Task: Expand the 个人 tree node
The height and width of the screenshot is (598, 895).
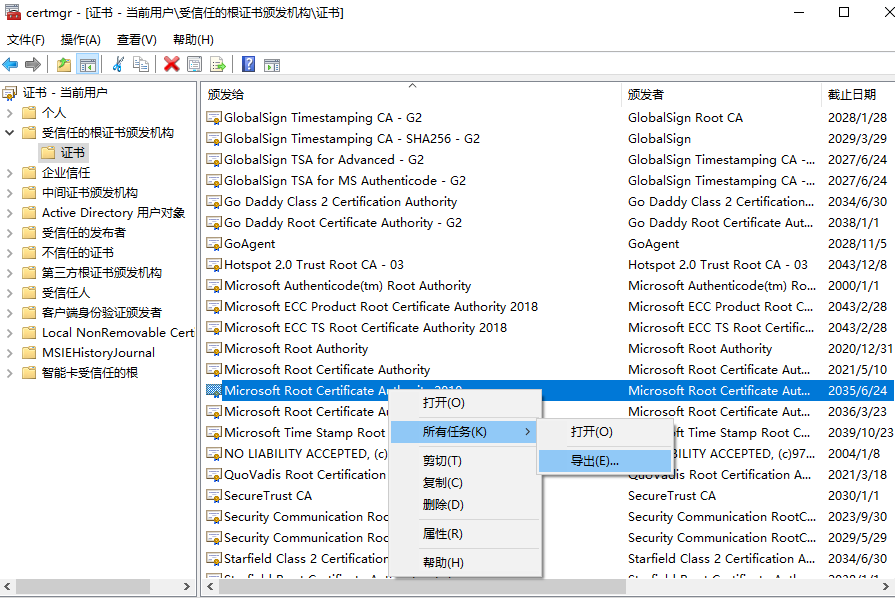Action: [x=10, y=113]
